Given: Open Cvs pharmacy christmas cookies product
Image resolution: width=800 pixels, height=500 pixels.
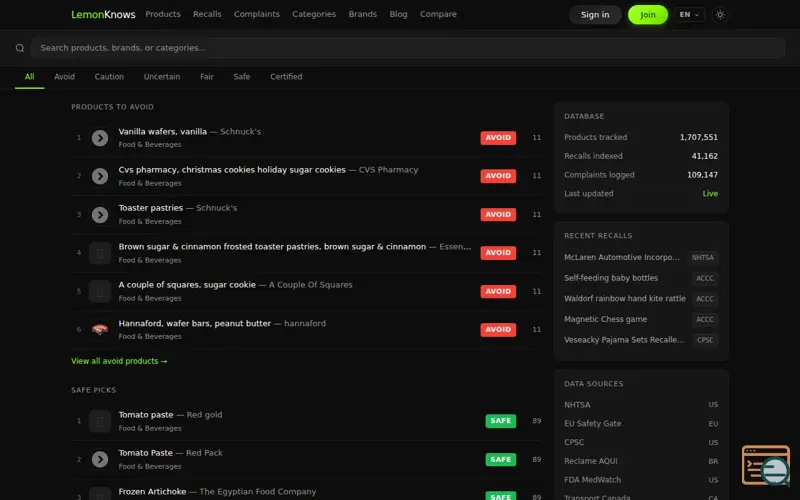Looking at the screenshot, I should pos(232,170).
